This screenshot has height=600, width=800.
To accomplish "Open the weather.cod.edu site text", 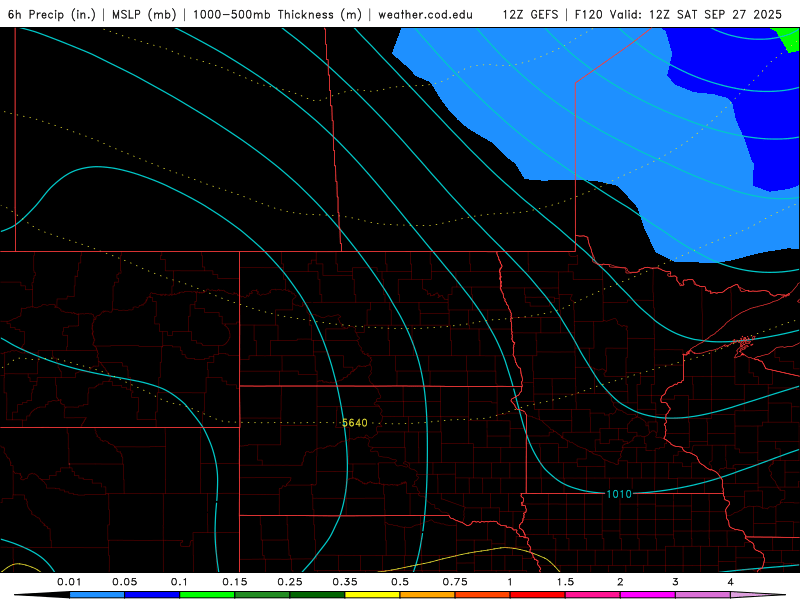I will pos(425,15).
